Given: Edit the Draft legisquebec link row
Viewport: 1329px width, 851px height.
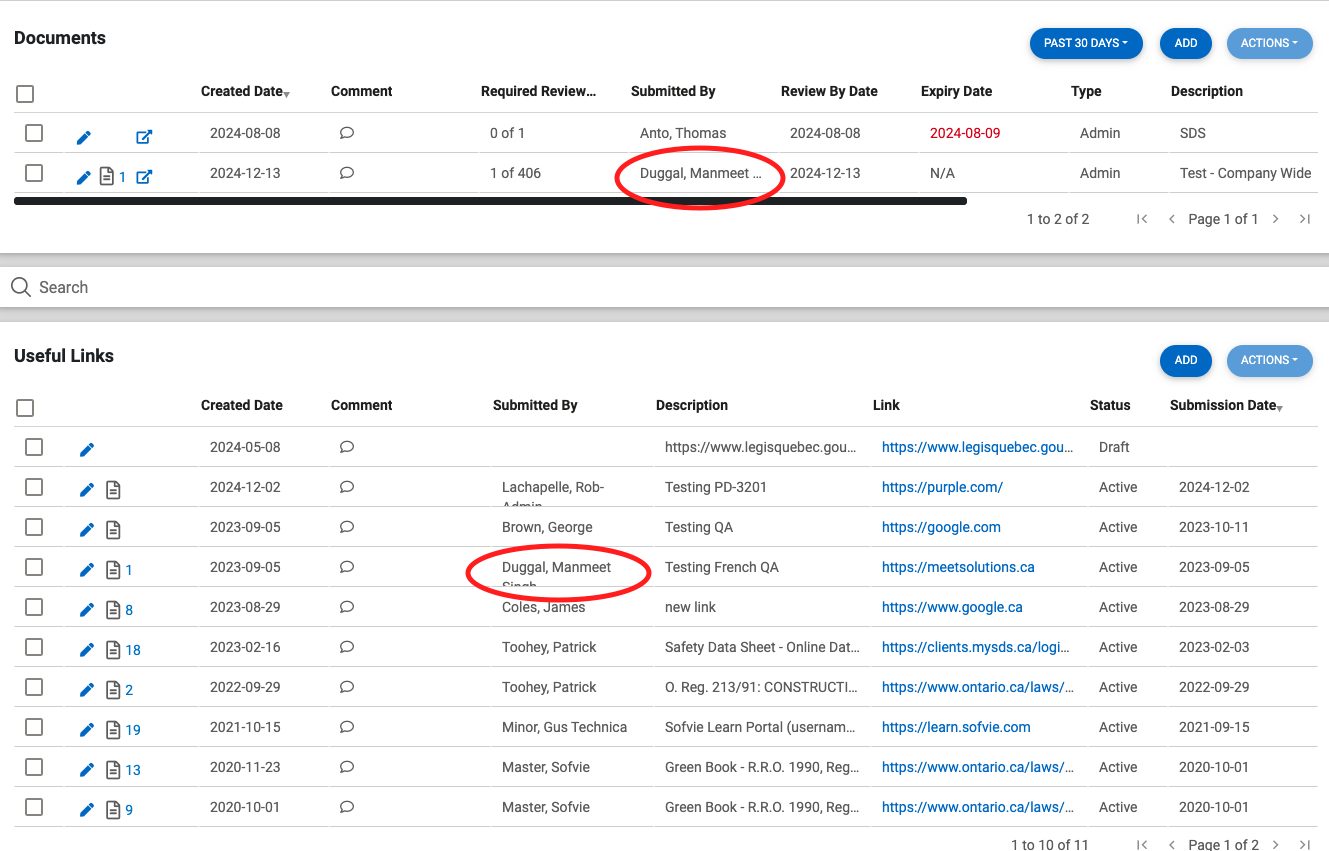Looking at the screenshot, I should 87,450.
